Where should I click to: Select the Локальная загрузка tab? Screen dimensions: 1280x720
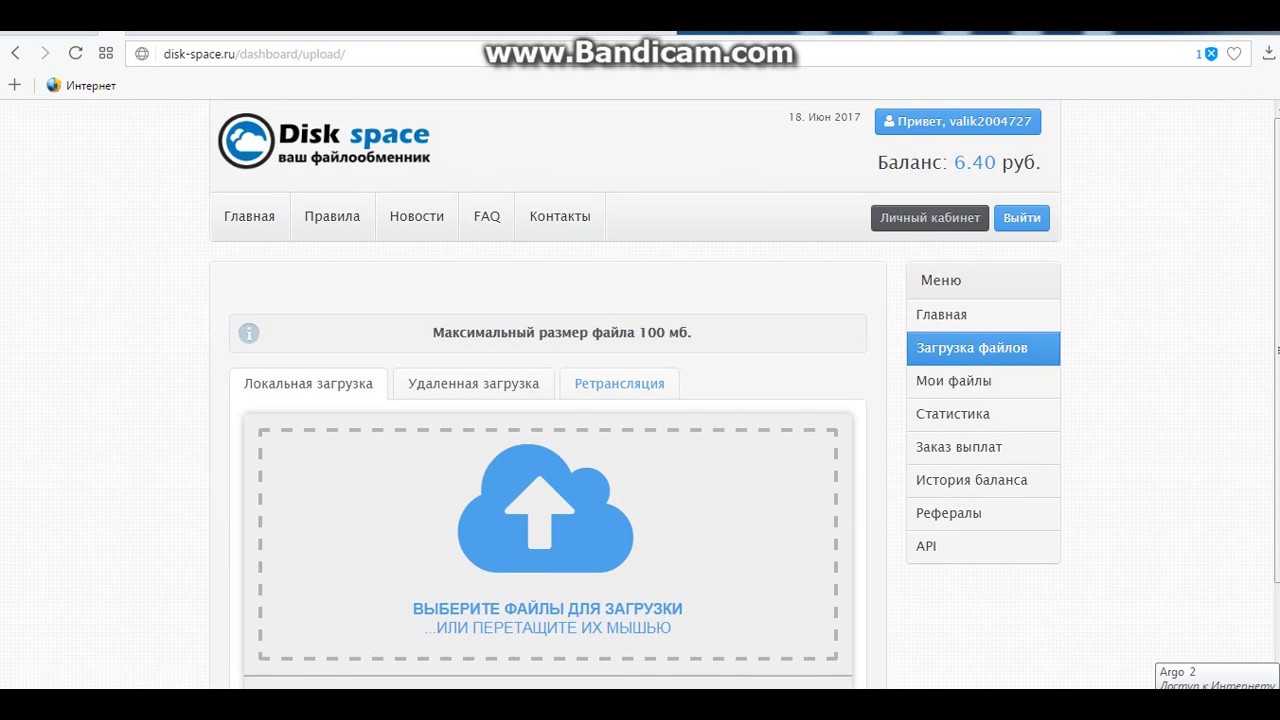point(308,384)
